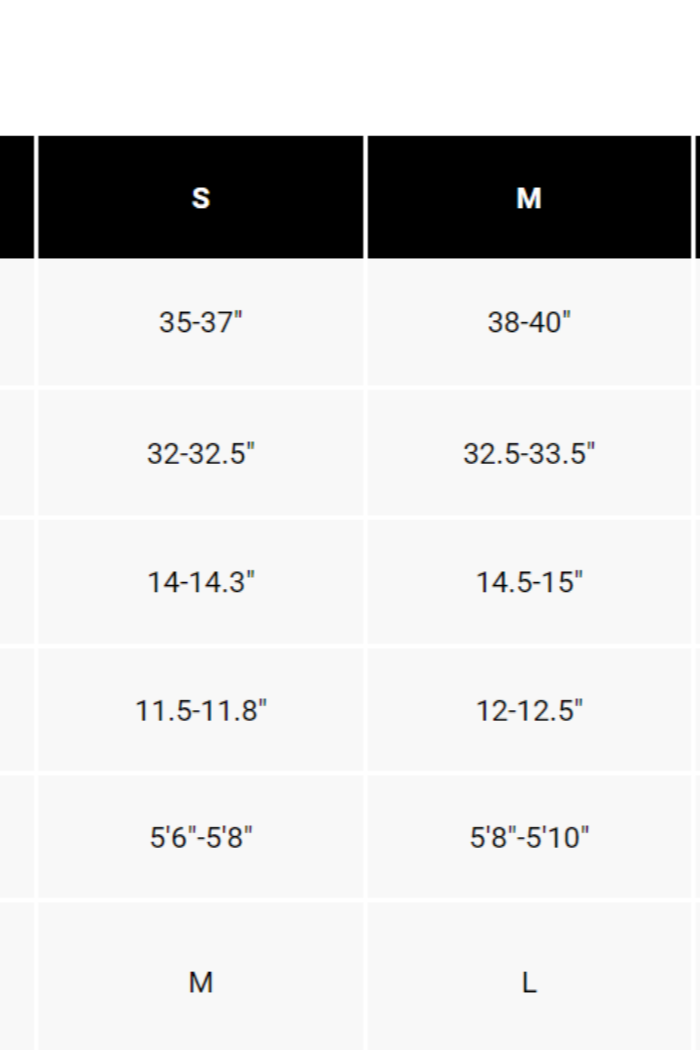
Task: Click the partial cell left of 5'6"-5'8"
Action: tap(16, 837)
